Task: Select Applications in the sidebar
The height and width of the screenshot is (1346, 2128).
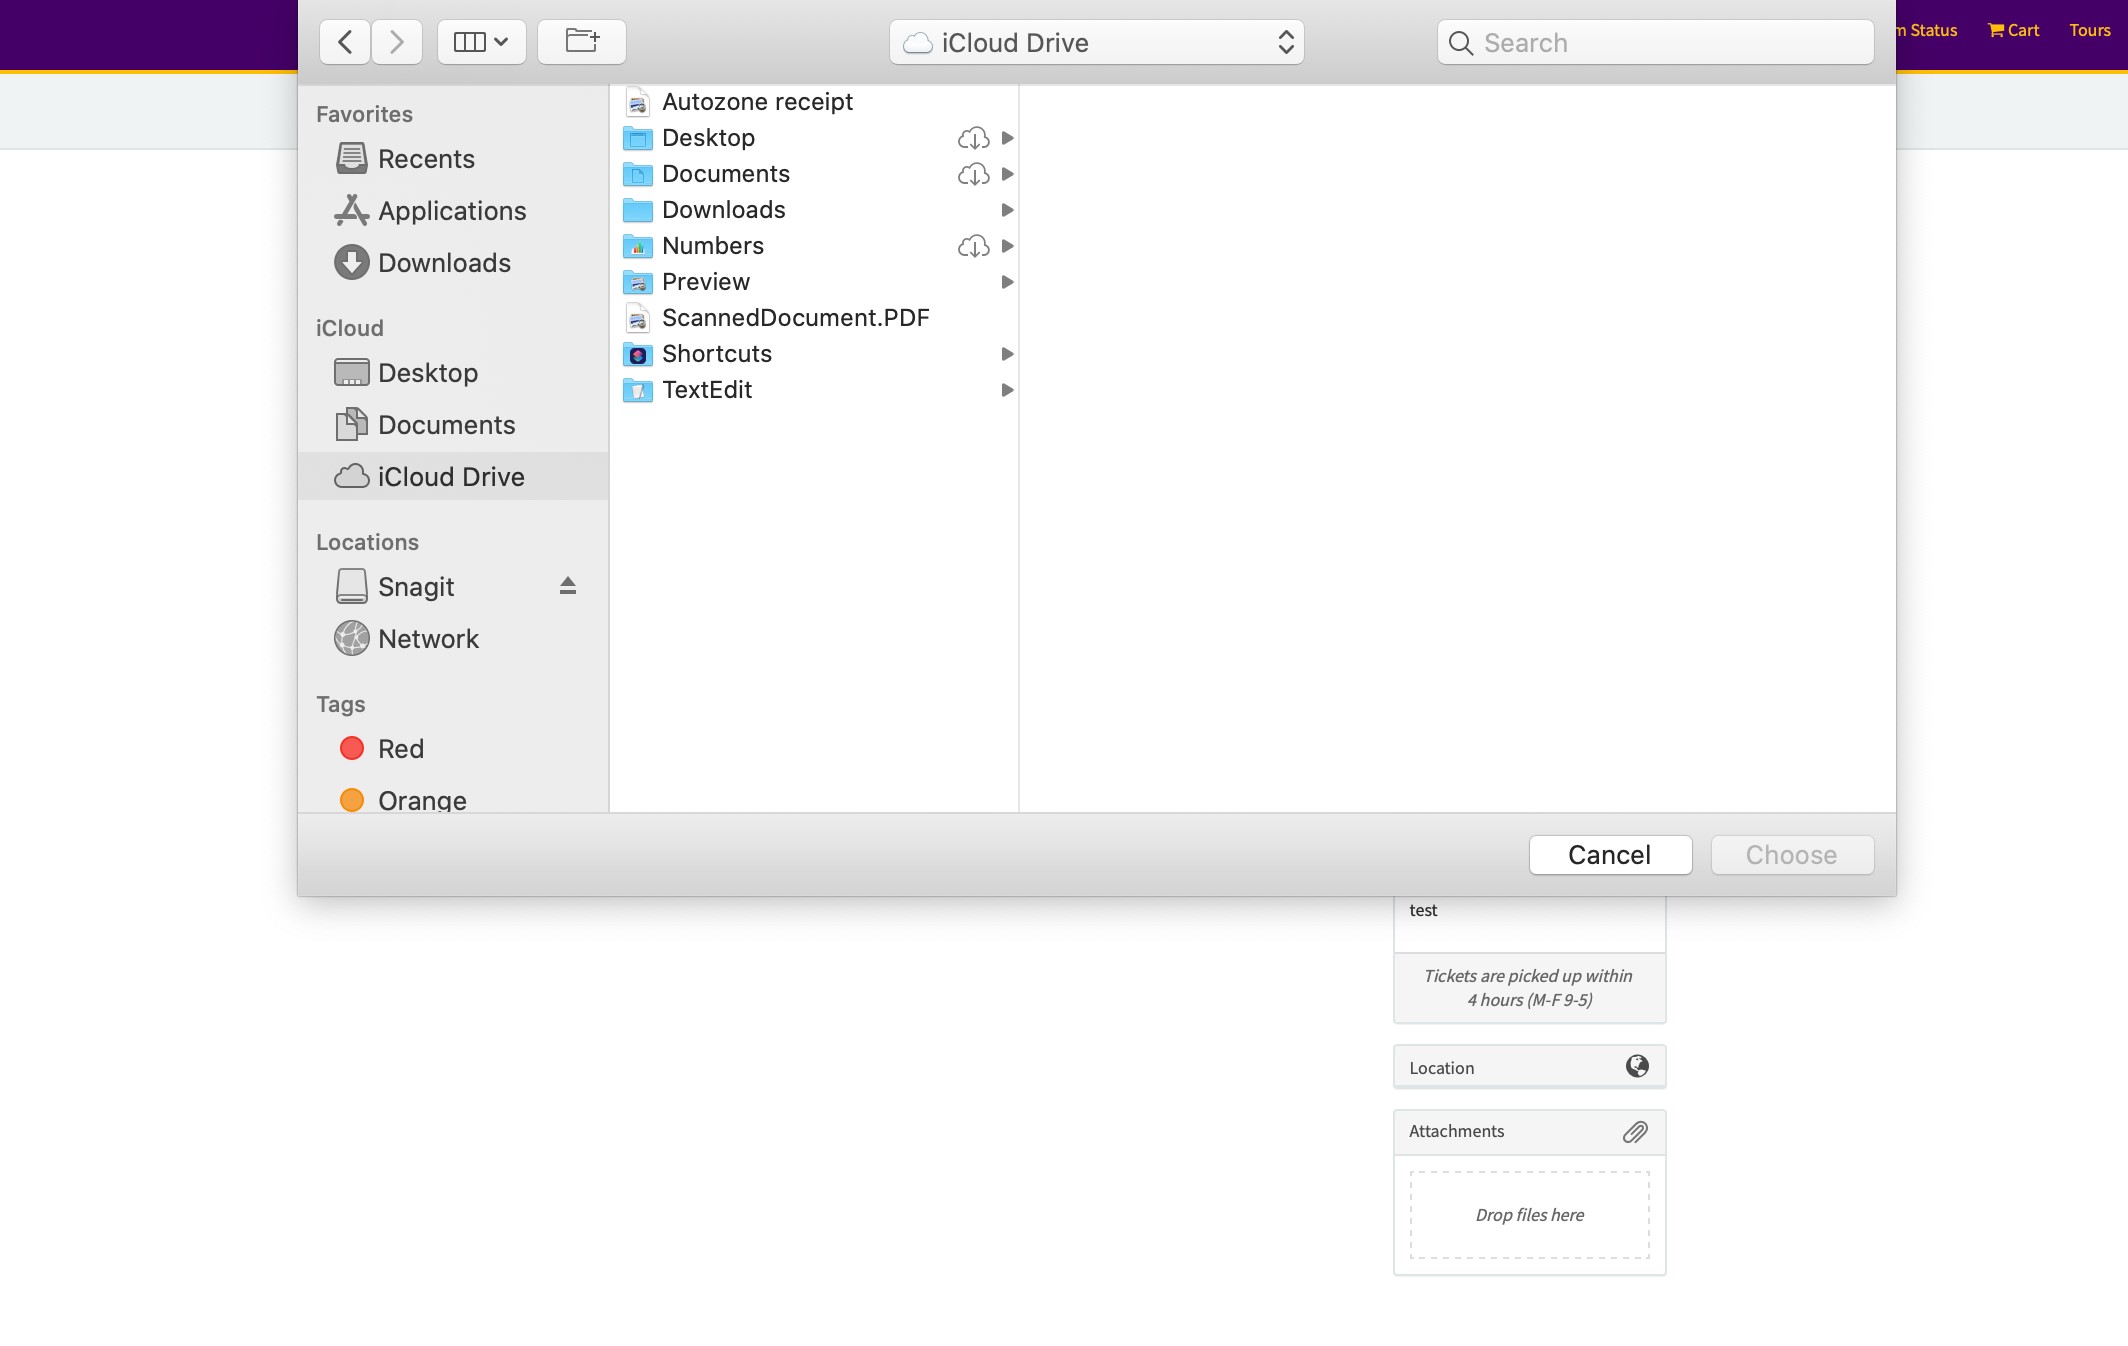Action: (x=451, y=211)
